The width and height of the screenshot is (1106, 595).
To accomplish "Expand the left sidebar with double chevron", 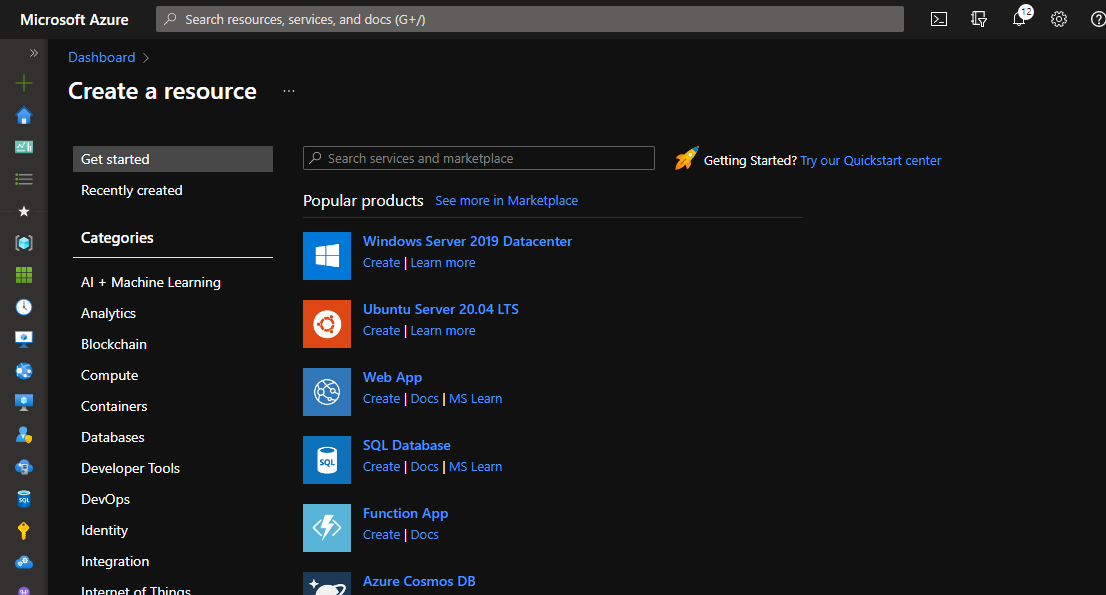I will pos(33,53).
